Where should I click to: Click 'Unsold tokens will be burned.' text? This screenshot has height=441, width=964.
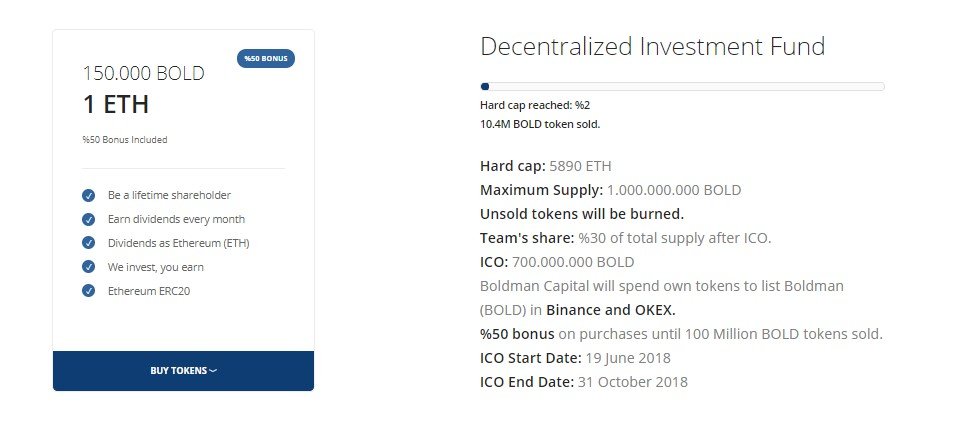(x=582, y=214)
